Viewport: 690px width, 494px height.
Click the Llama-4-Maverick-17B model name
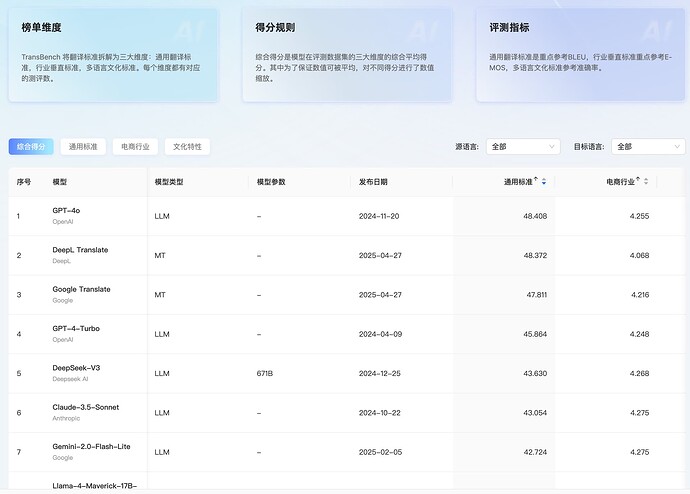pos(95,486)
